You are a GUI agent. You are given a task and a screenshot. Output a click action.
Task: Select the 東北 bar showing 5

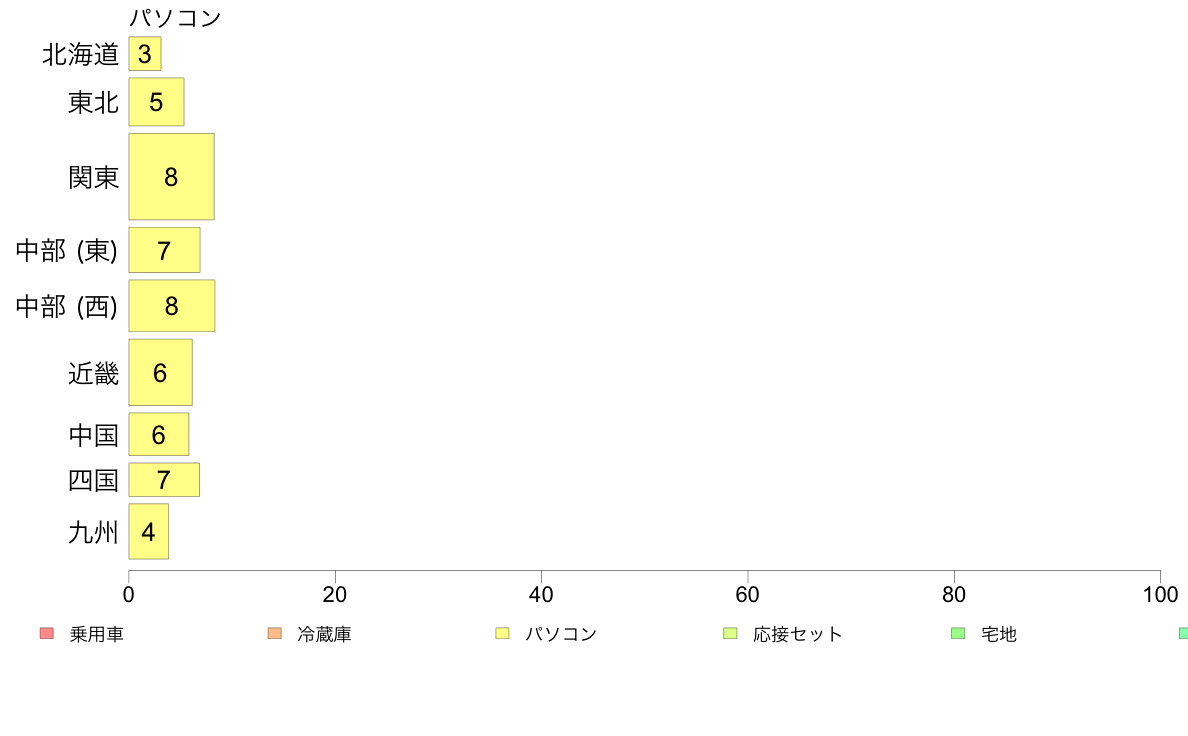tap(156, 102)
